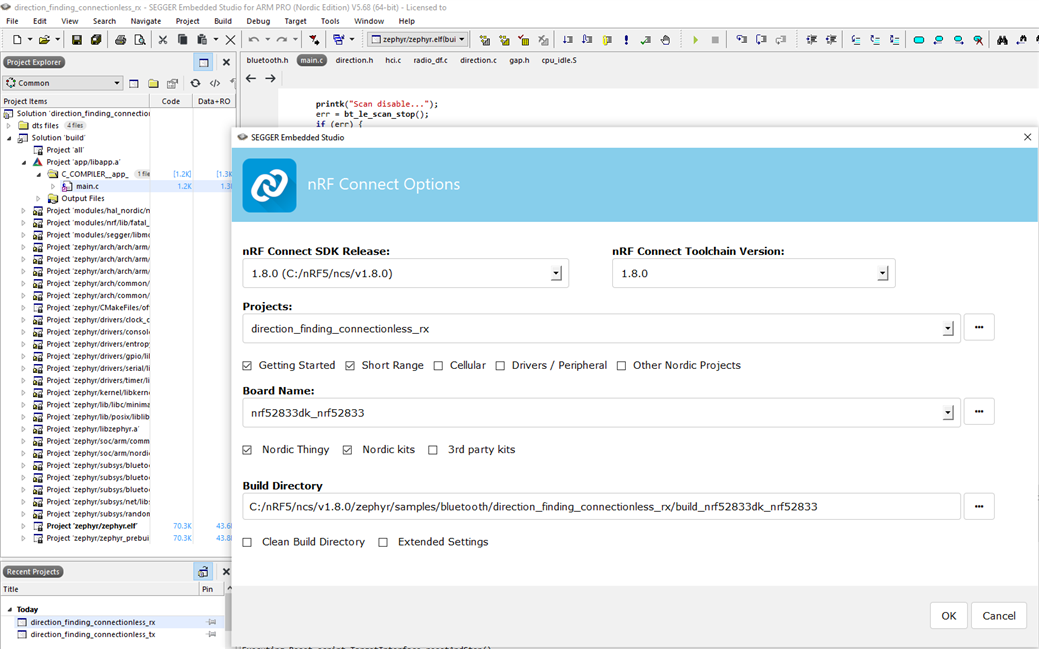
Task: Click the green Go debug play icon
Action: tap(695, 40)
